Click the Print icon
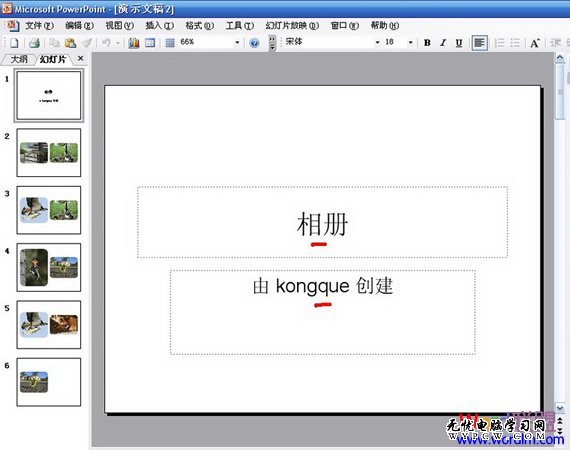 pyautogui.click(x=34, y=43)
